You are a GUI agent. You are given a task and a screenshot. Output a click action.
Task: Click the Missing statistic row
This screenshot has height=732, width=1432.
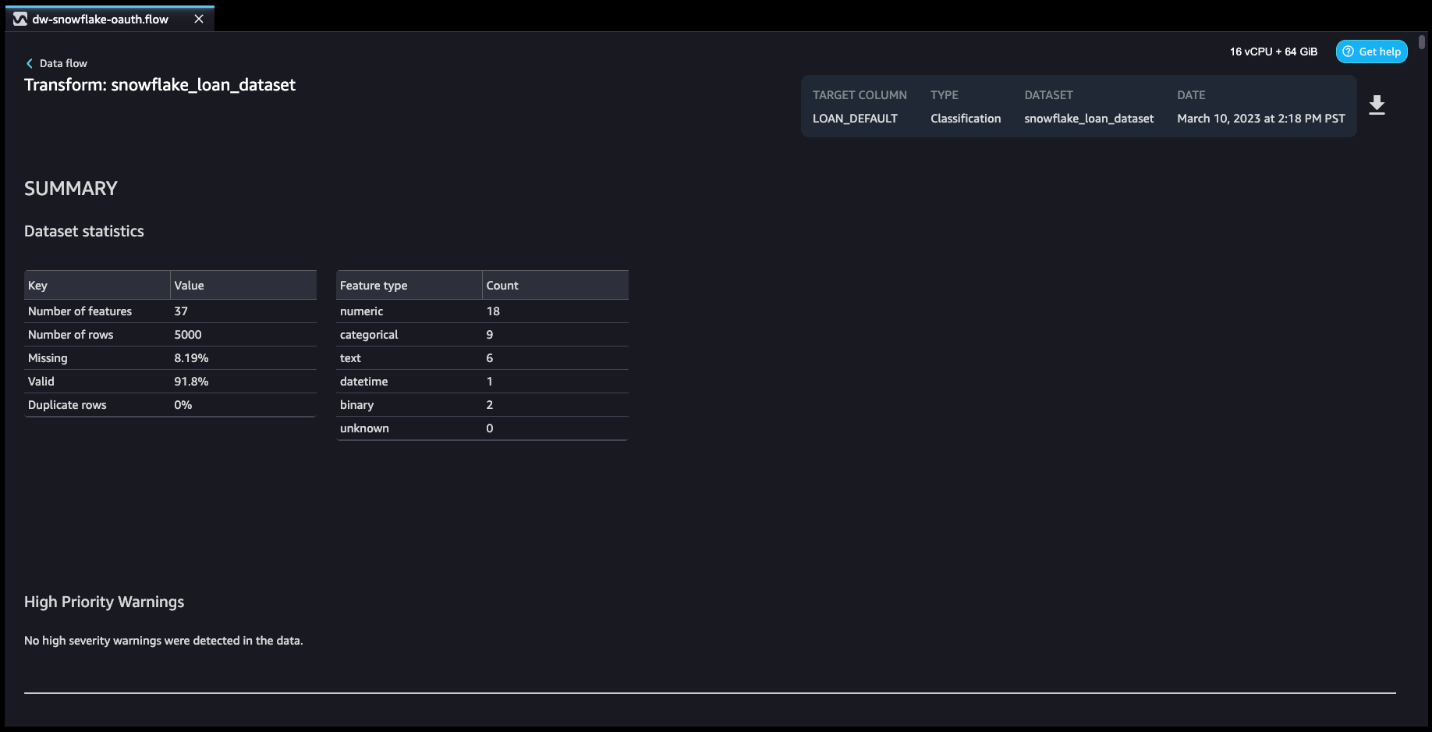point(48,358)
